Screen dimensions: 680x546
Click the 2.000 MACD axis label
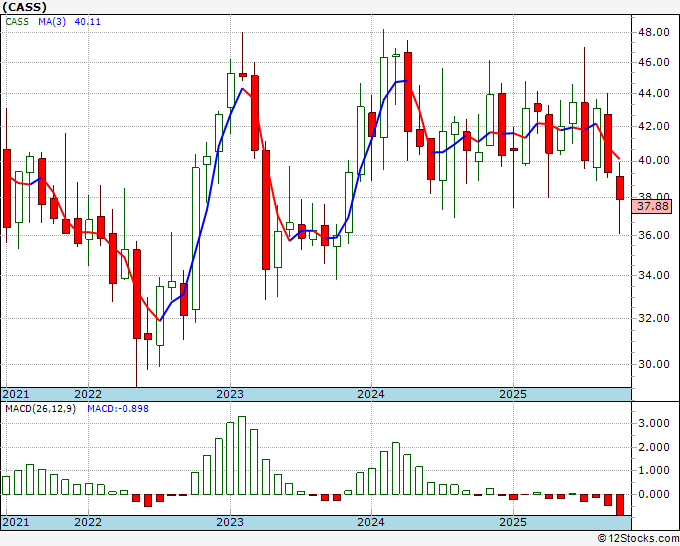[x=653, y=448]
